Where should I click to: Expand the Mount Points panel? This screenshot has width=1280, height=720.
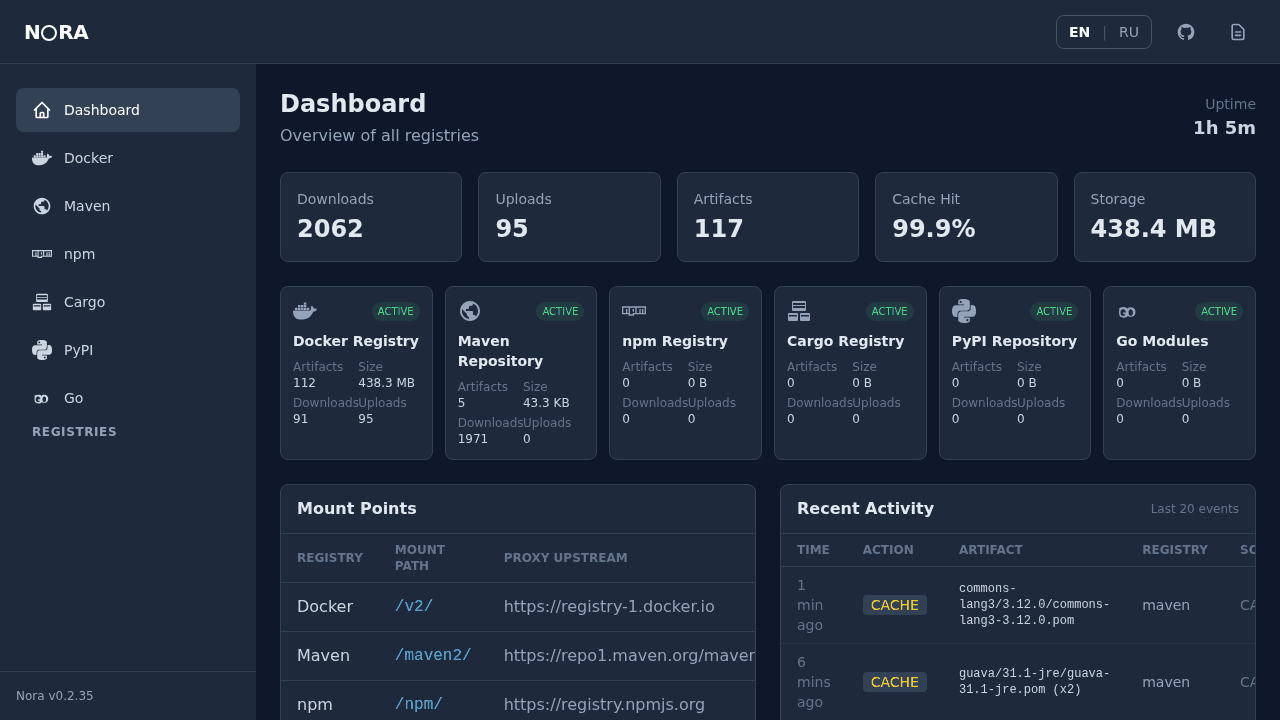coord(357,508)
